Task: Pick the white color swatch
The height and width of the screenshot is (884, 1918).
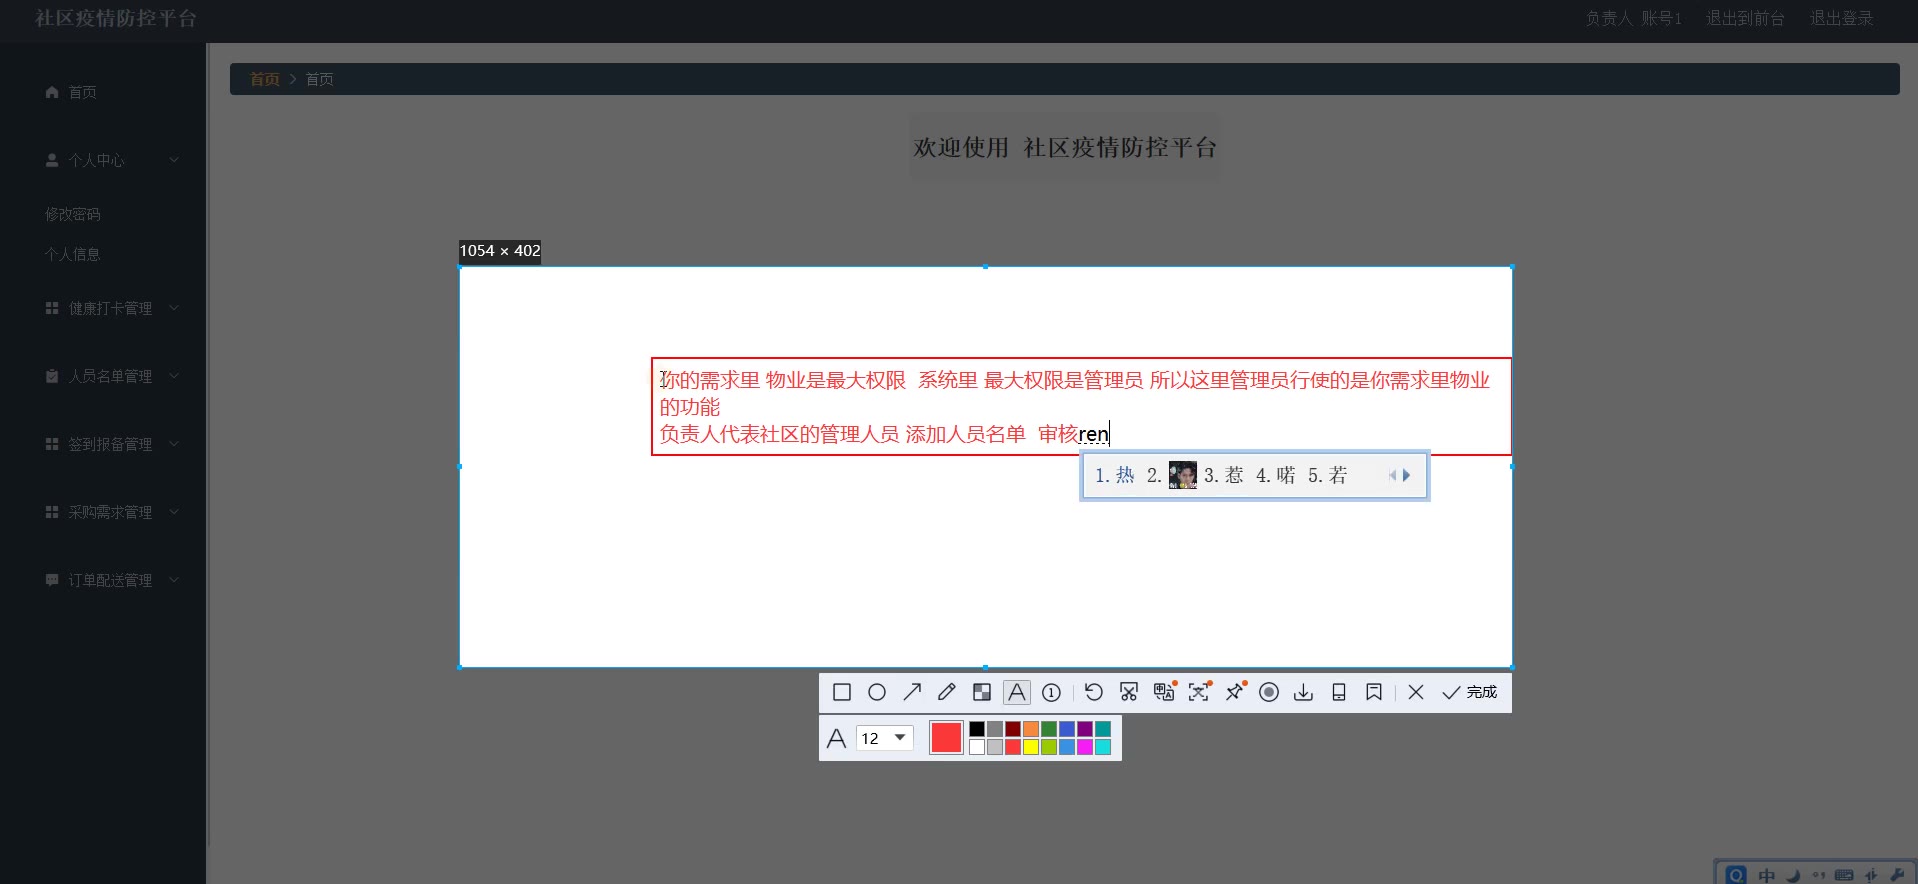Action: [977, 747]
